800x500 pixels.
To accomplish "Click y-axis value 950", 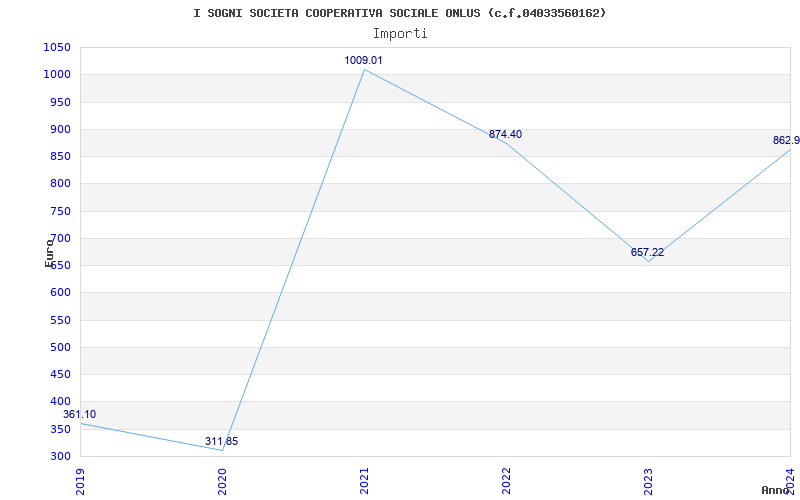I will (60, 102).
